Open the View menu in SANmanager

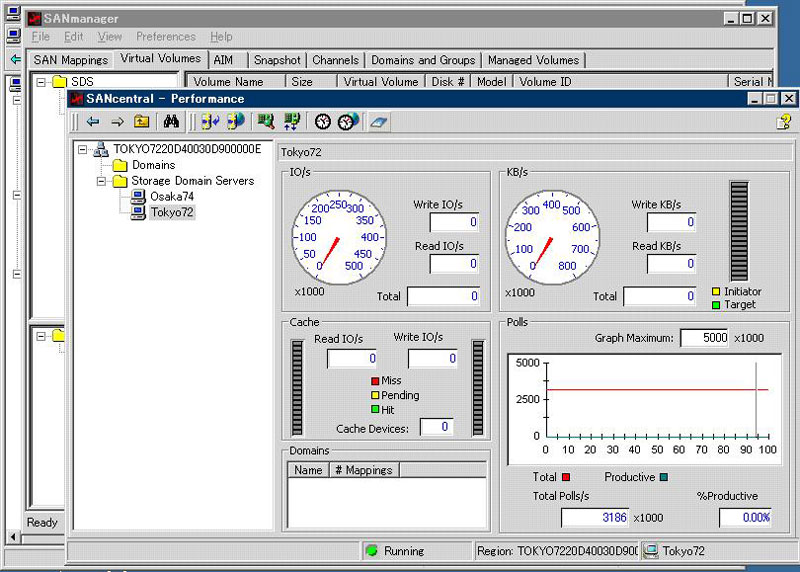point(110,37)
